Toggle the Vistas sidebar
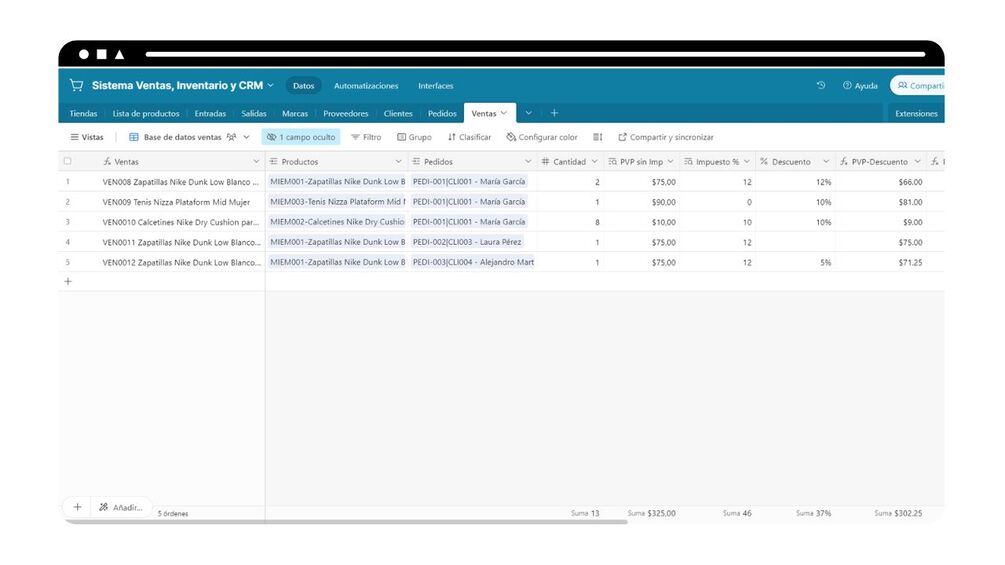 [87, 137]
